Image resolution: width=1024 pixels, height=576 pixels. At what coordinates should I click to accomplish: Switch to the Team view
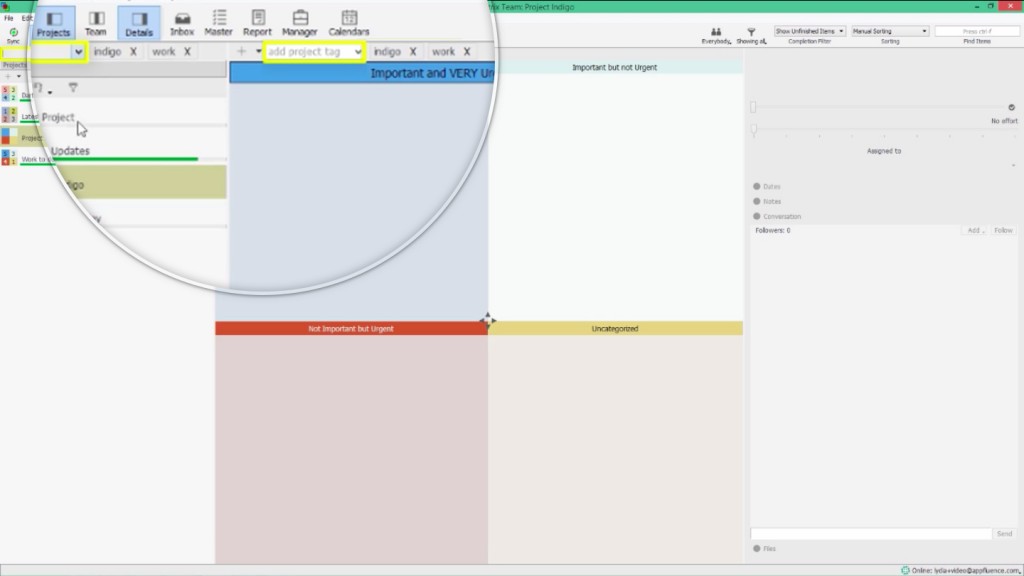[x=97, y=24]
